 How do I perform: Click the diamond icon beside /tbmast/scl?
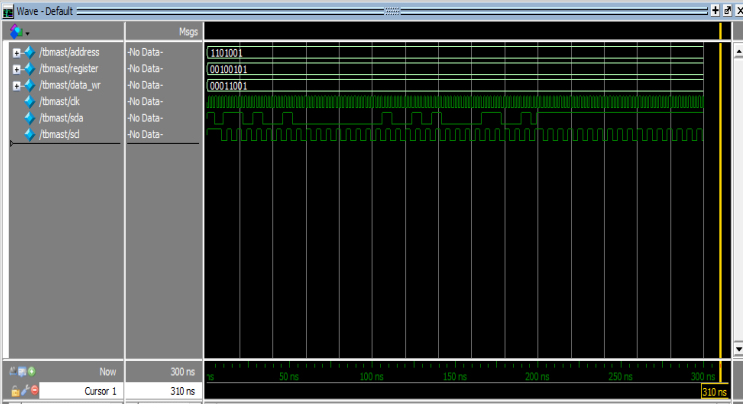coord(29,135)
